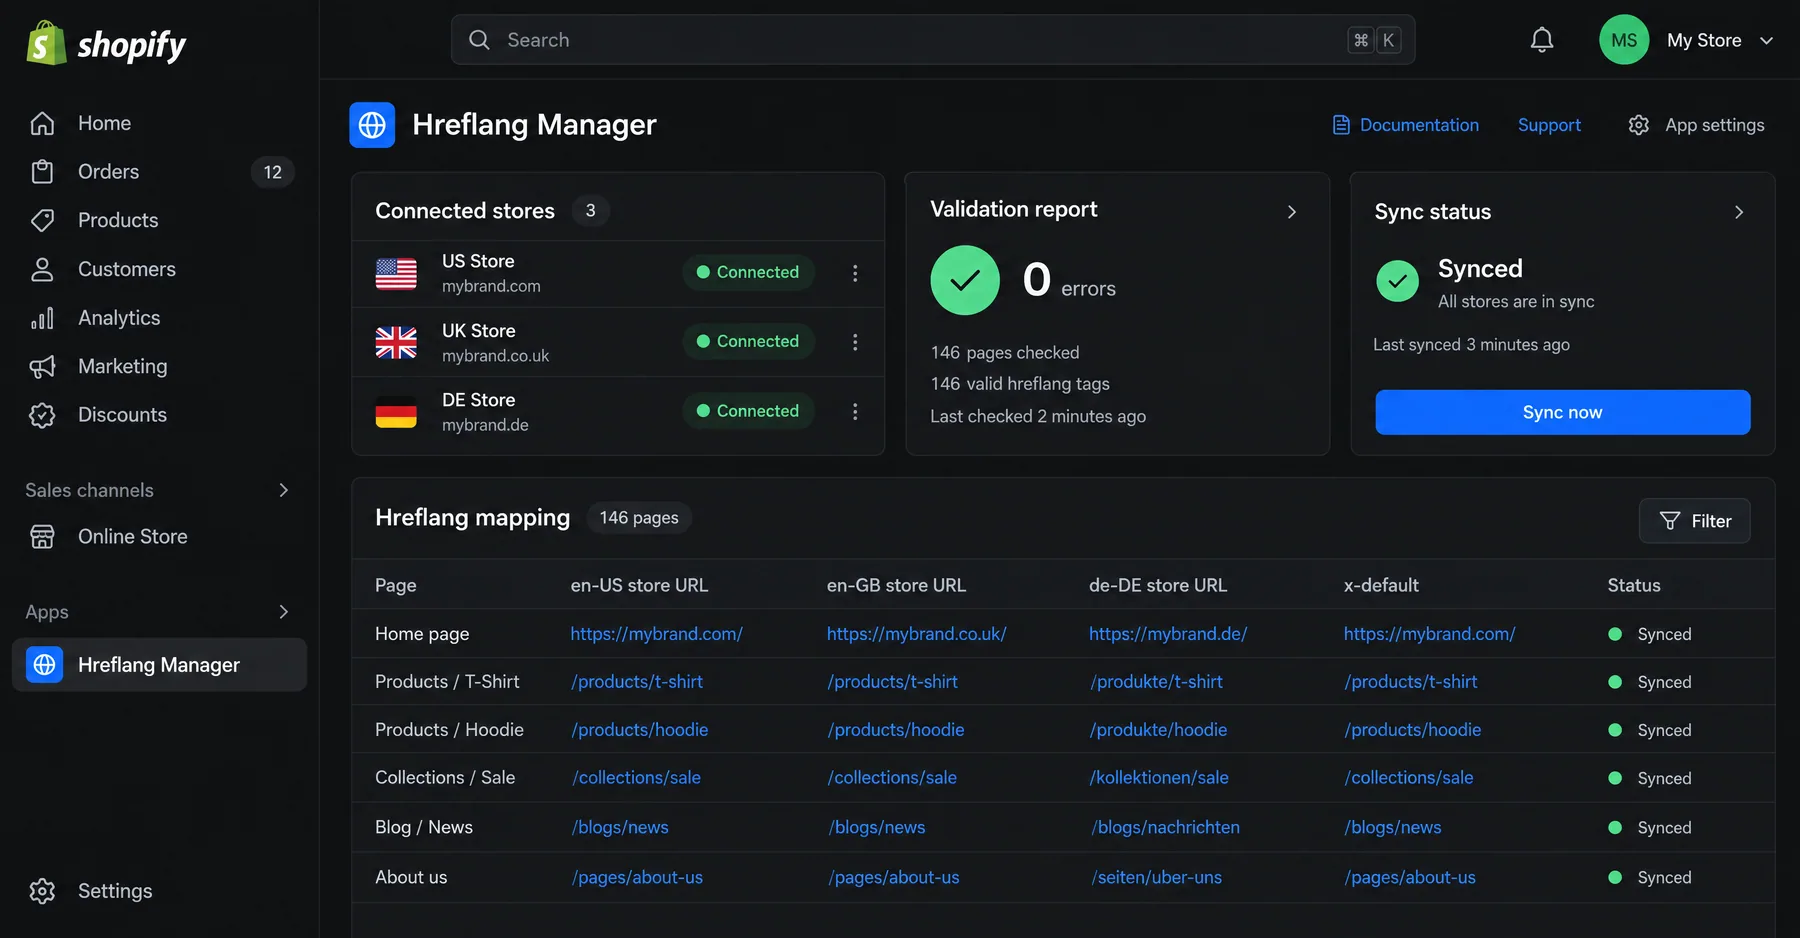Image resolution: width=1800 pixels, height=938 pixels.
Task: Open the Documentation link
Action: 1419,125
